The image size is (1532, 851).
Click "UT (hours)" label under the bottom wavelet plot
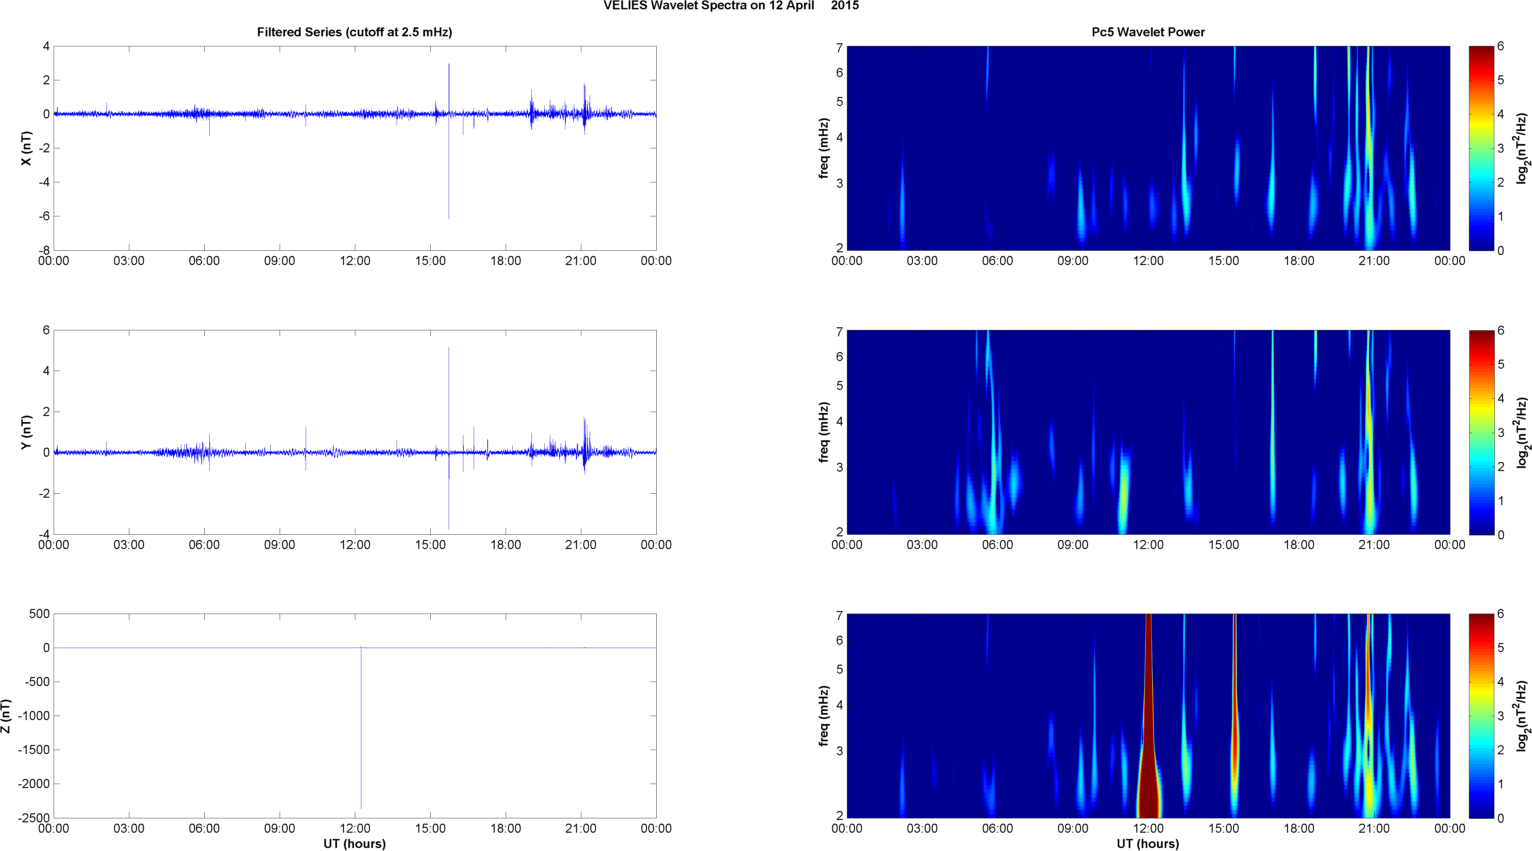[x=1148, y=844]
